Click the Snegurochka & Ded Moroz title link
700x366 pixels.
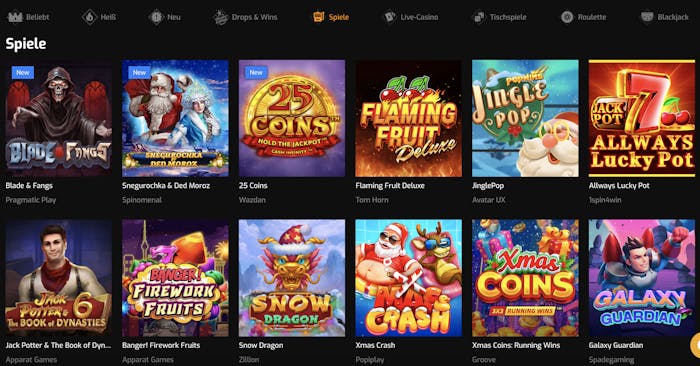pos(166,185)
